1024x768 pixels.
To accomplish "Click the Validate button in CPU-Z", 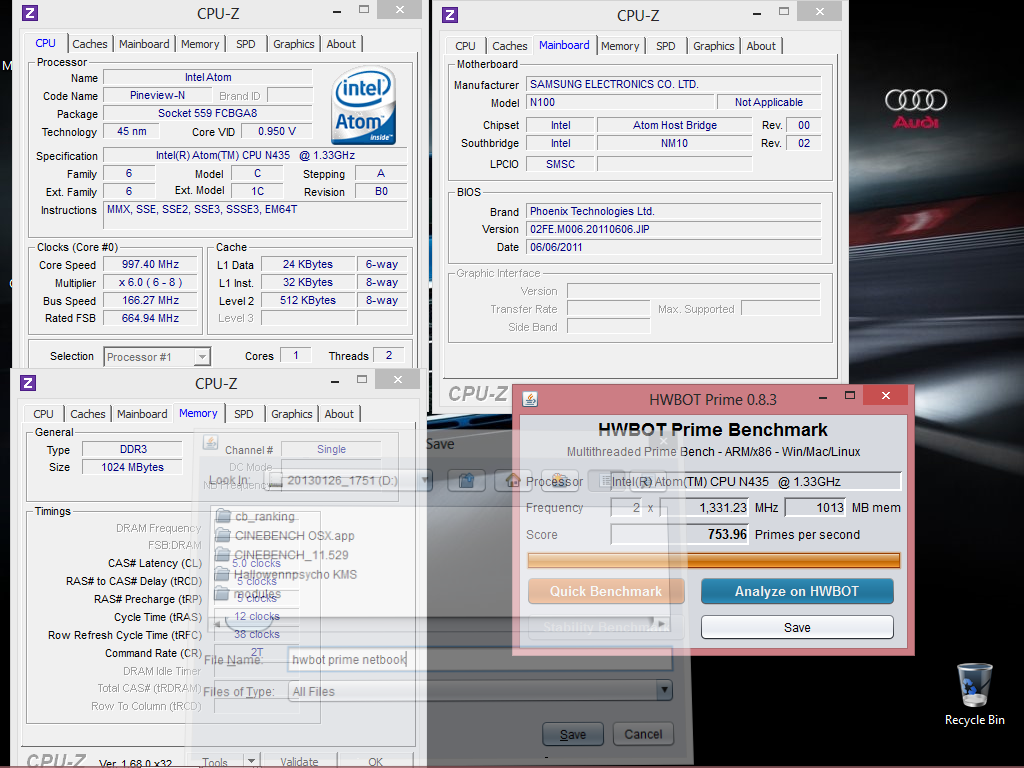I will point(299,761).
